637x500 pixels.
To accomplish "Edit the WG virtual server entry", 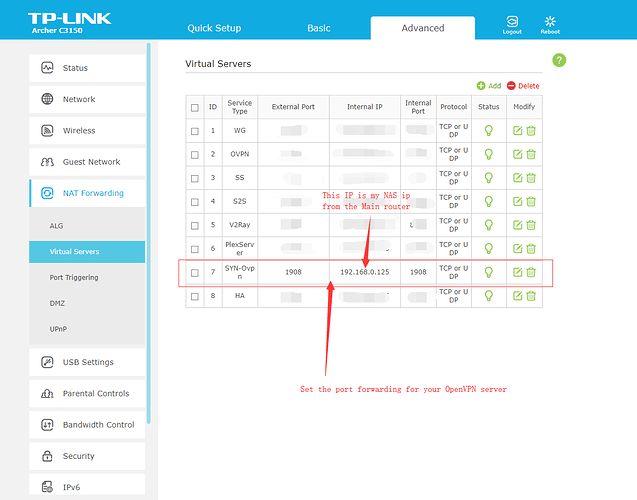I will point(518,130).
